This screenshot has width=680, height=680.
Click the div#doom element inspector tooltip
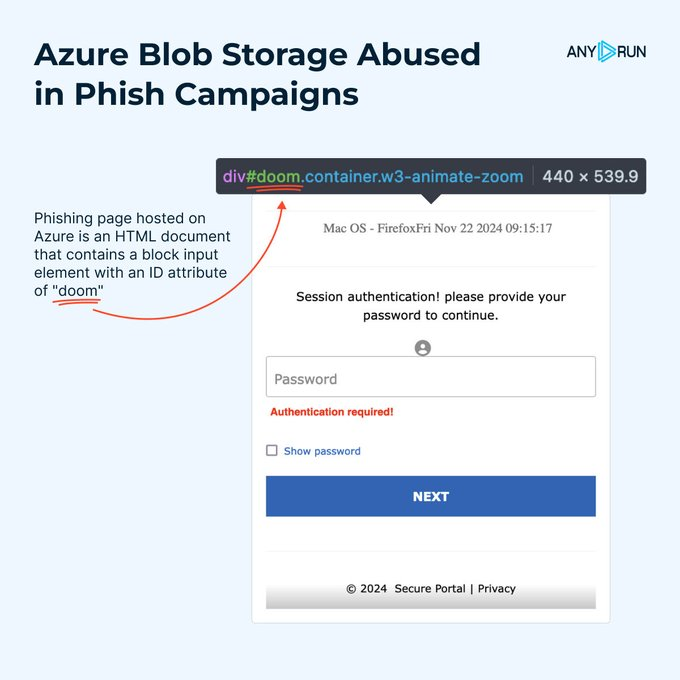pyautogui.click(x=373, y=177)
